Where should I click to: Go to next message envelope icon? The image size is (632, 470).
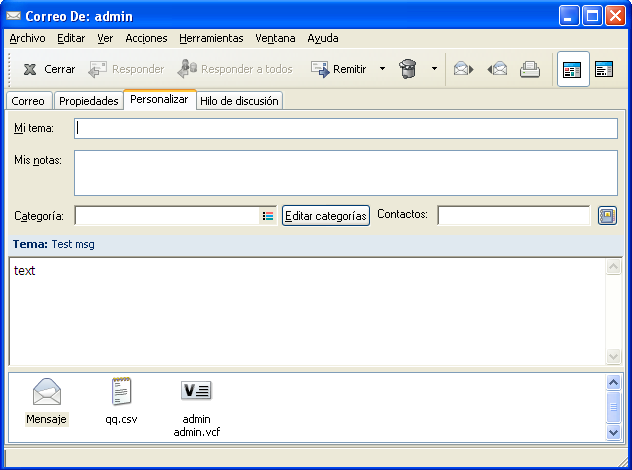pos(463,69)
